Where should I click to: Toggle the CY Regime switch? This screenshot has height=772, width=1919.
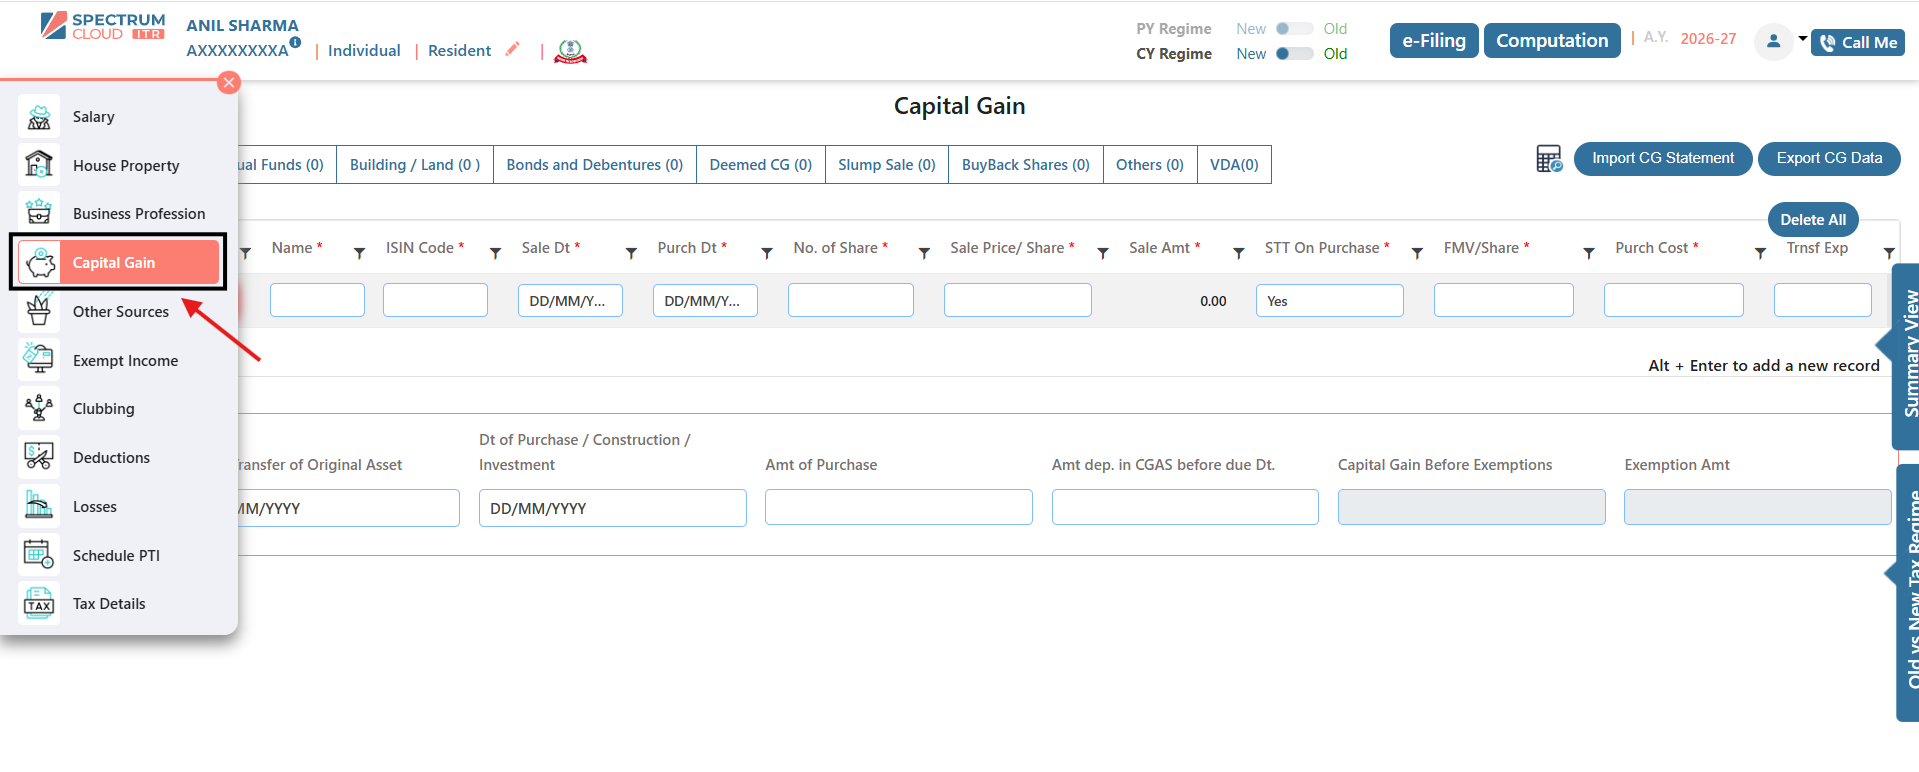point(1294,54)
